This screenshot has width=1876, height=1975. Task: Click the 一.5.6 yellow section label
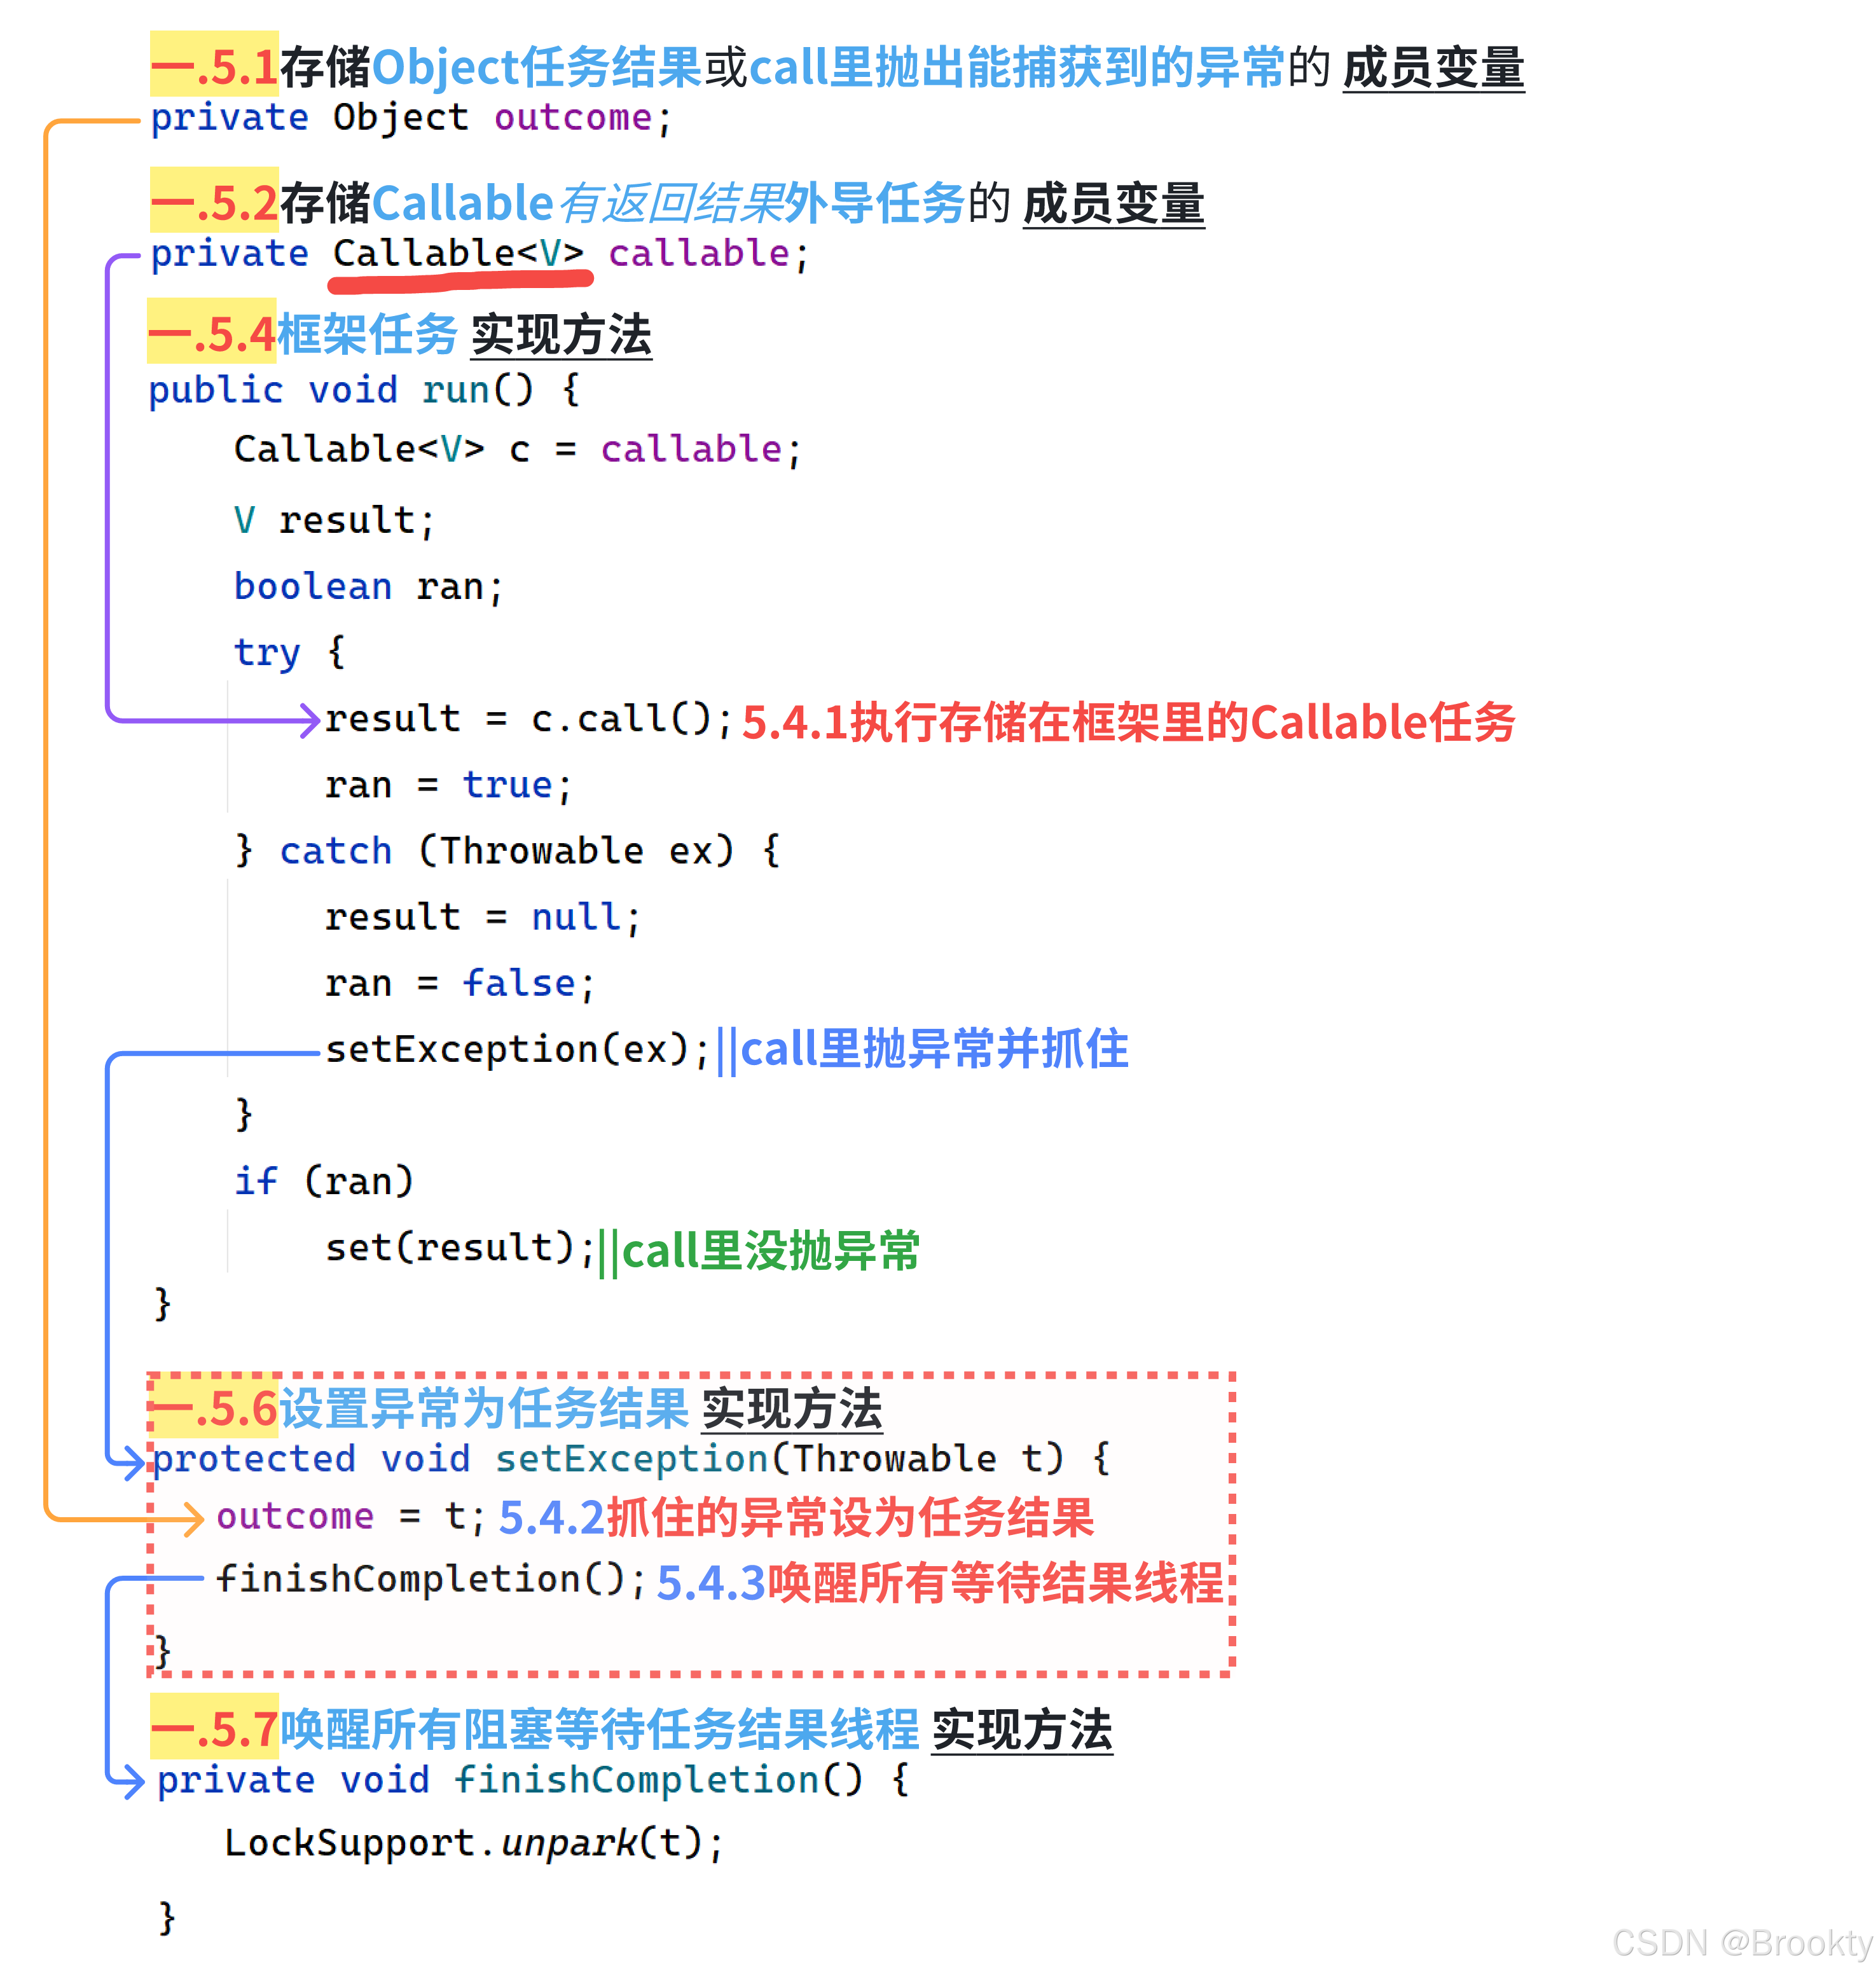[x=214, y=1408]
